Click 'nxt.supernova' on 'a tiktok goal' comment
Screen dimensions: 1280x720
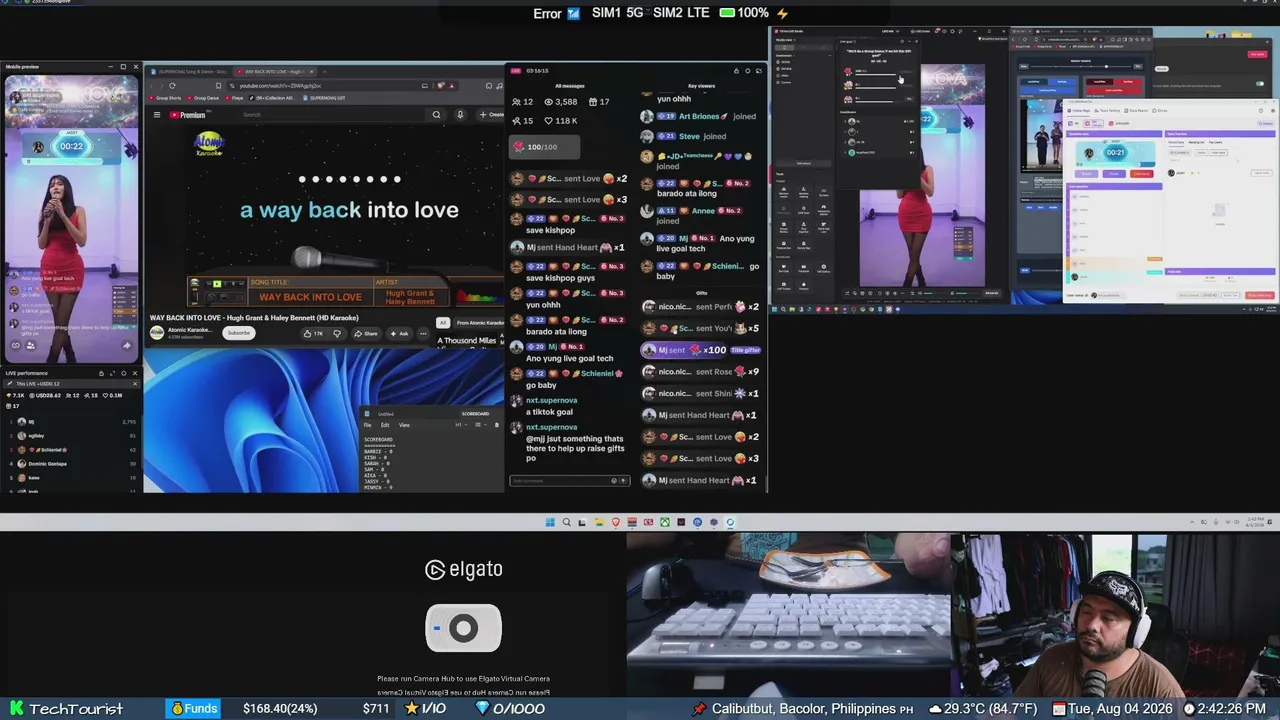[x=551, y=400]
